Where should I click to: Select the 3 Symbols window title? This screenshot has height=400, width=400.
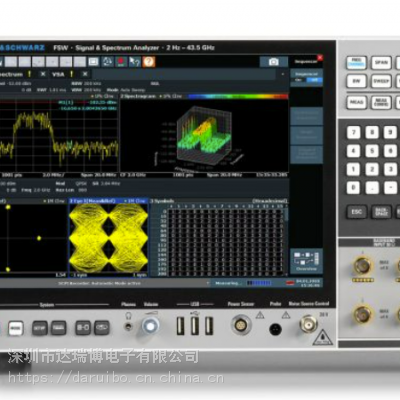[x=162, y=201]
